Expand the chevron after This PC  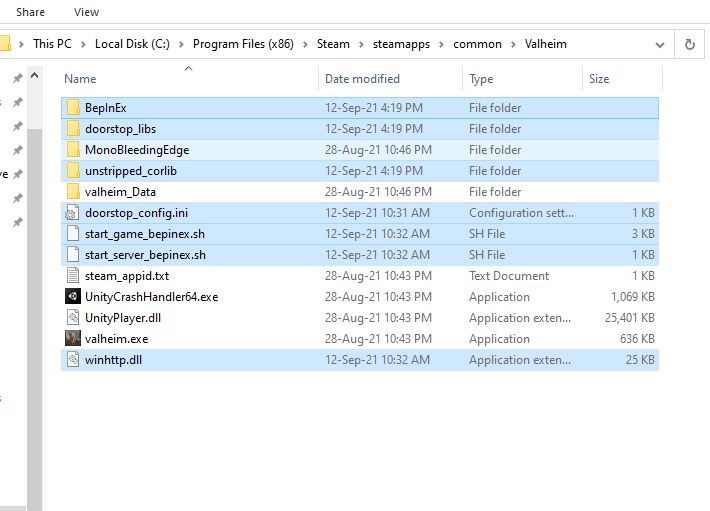tap(83, 44)
